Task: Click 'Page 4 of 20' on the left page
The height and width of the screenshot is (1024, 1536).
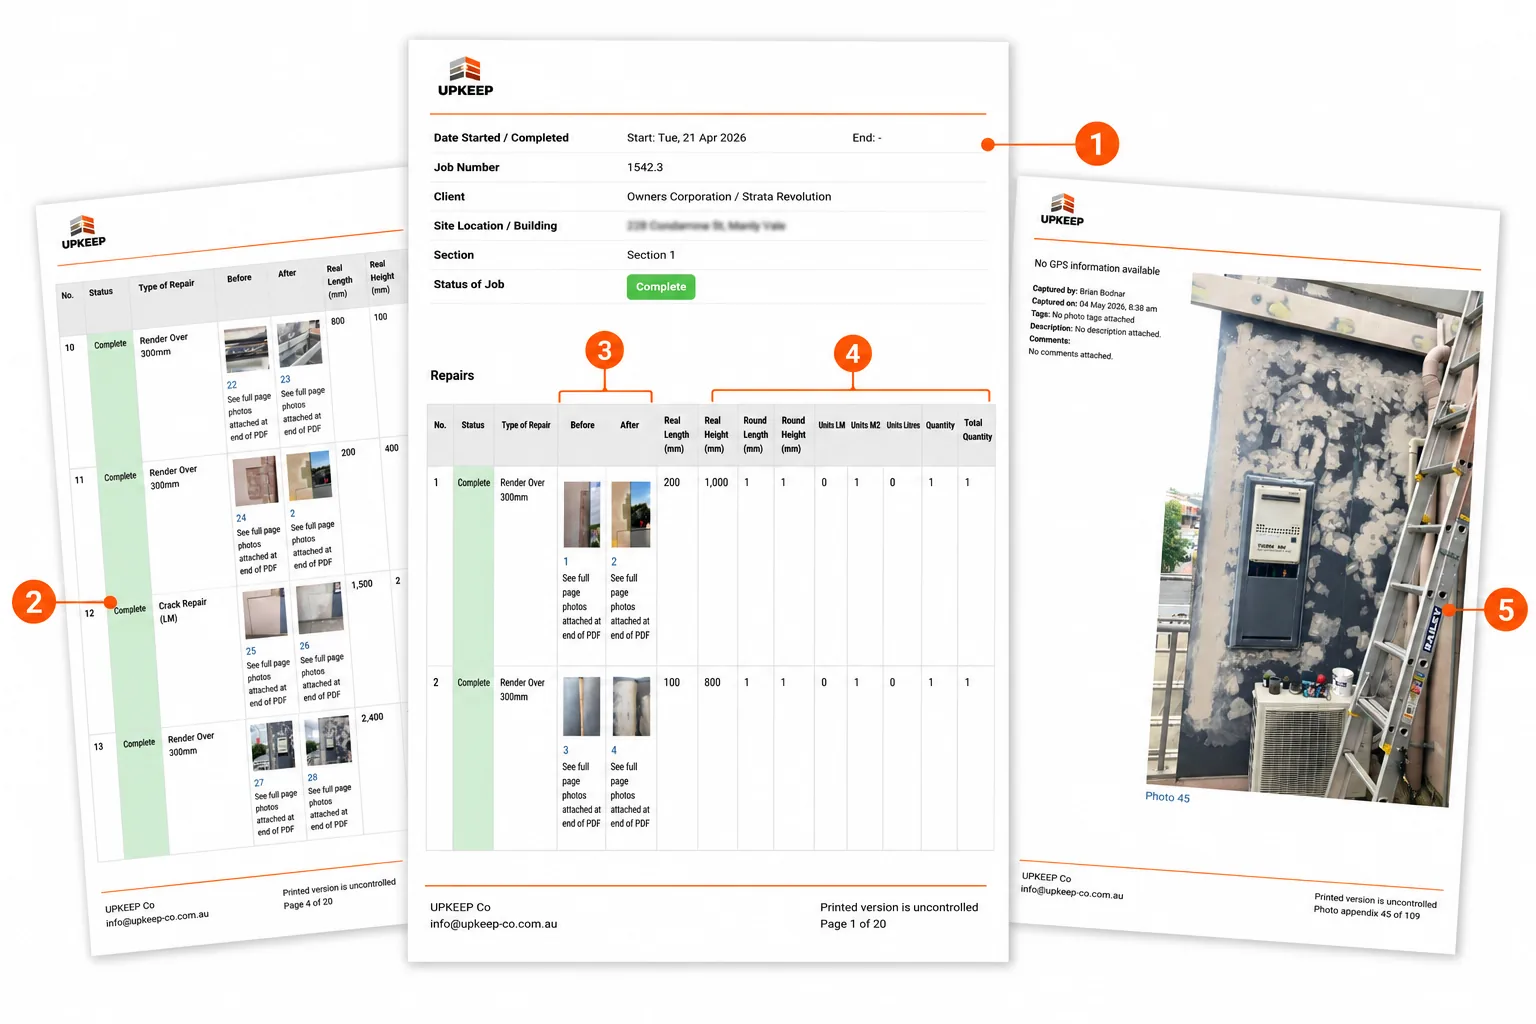Action: 308,903
